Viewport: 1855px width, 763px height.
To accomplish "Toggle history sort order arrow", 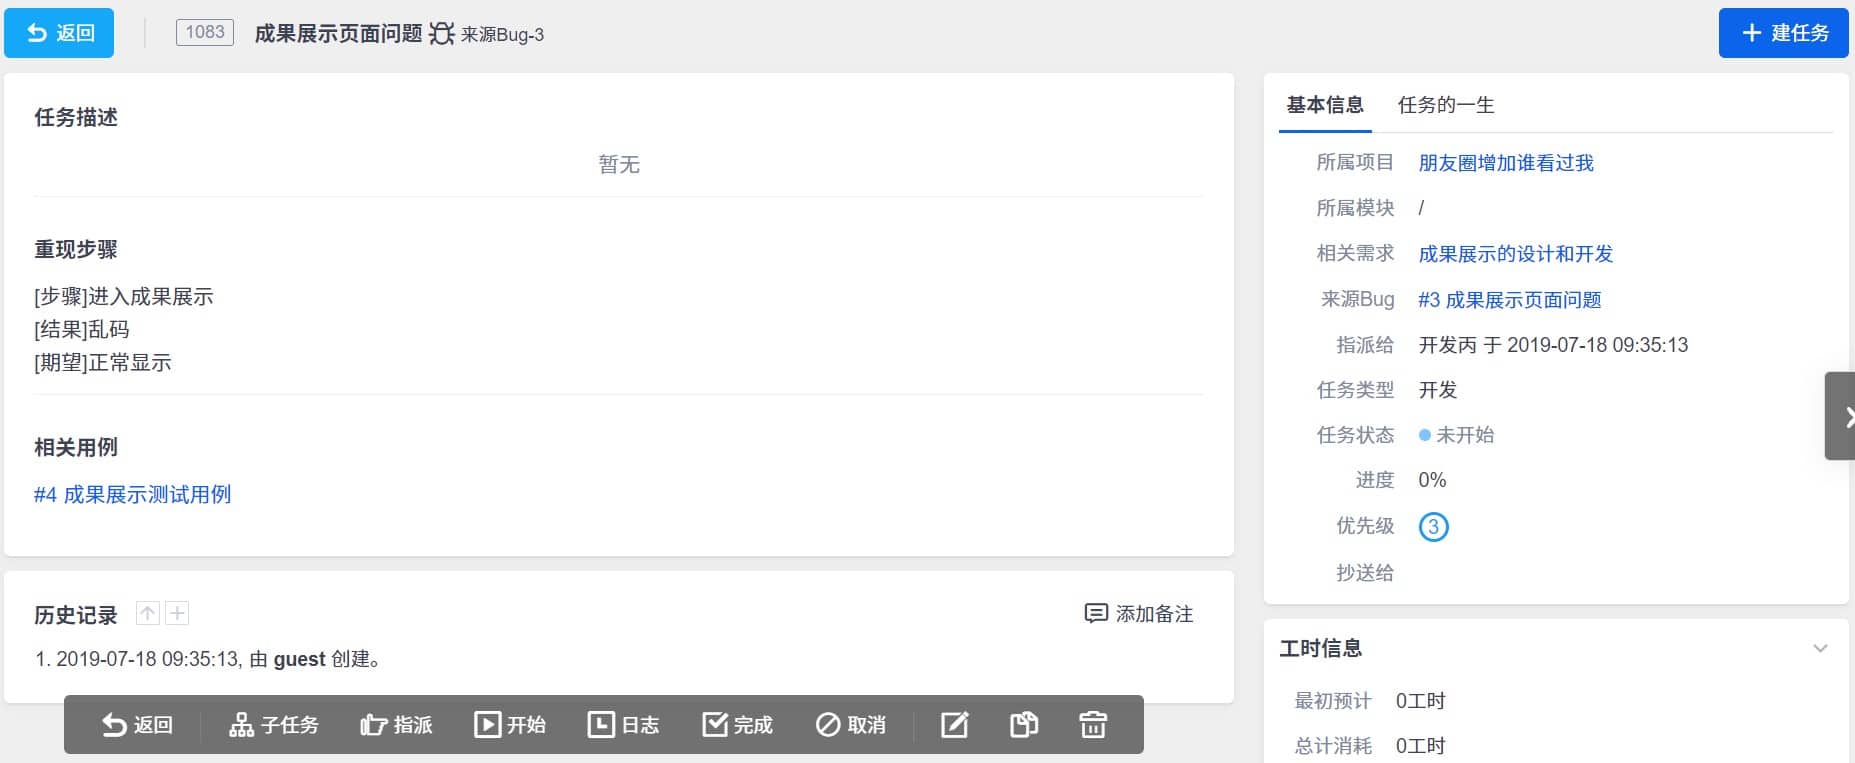I will click(148, 614).
